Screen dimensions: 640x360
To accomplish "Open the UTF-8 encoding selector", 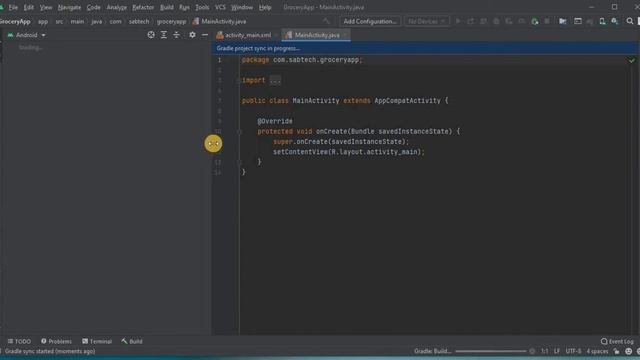I will [x=573, y=351].
